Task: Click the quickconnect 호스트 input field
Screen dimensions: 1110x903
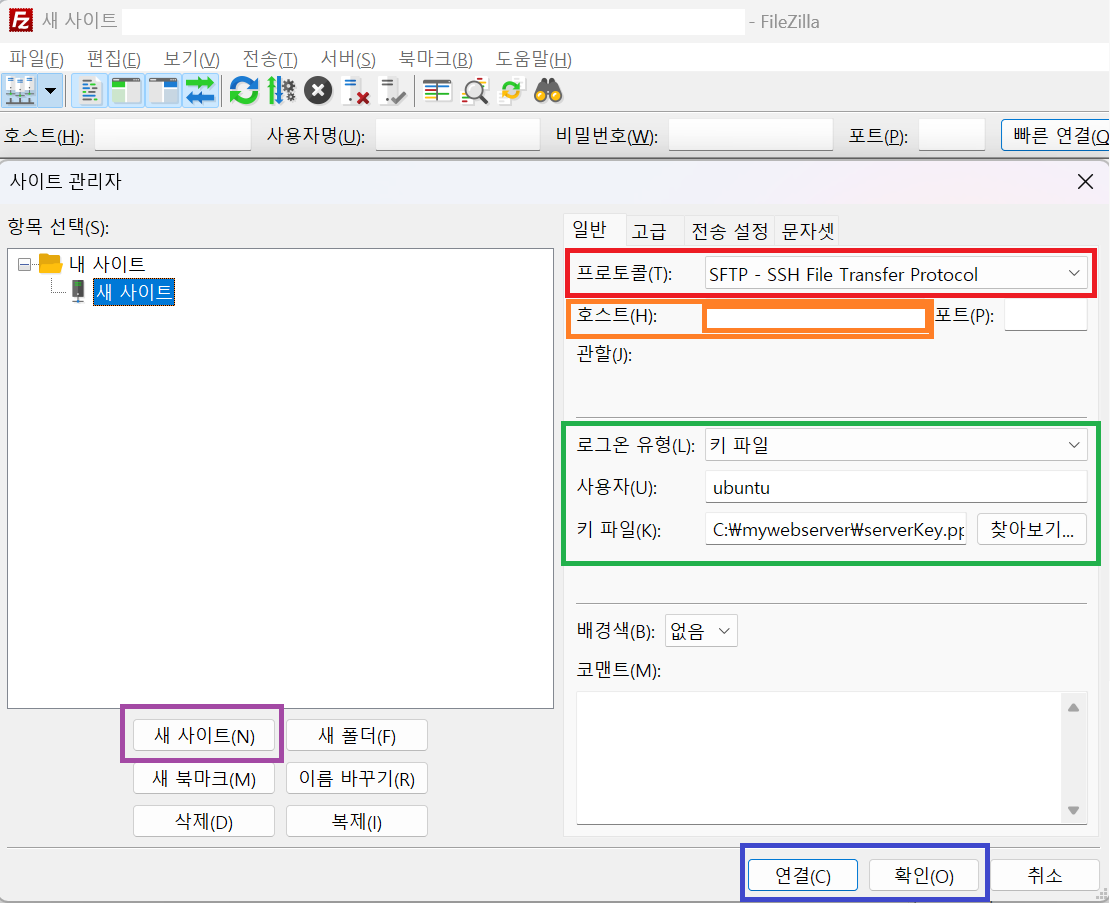Action: [x=173, y=135]
